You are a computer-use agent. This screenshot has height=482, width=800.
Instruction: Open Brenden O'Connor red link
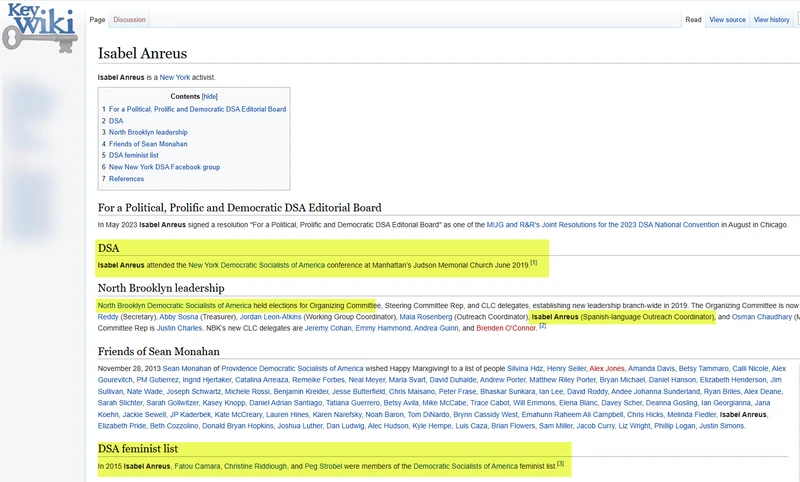[506, 327]
